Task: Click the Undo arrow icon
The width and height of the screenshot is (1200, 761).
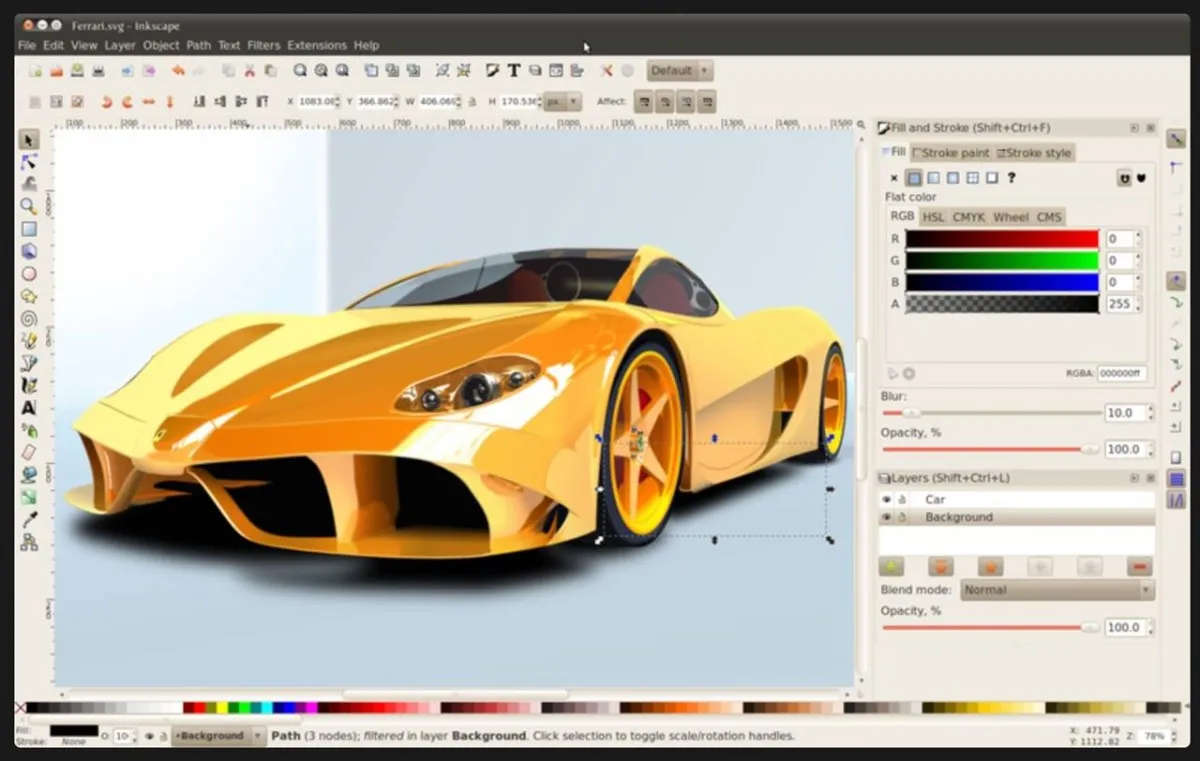Action: [x=178, y=71]
